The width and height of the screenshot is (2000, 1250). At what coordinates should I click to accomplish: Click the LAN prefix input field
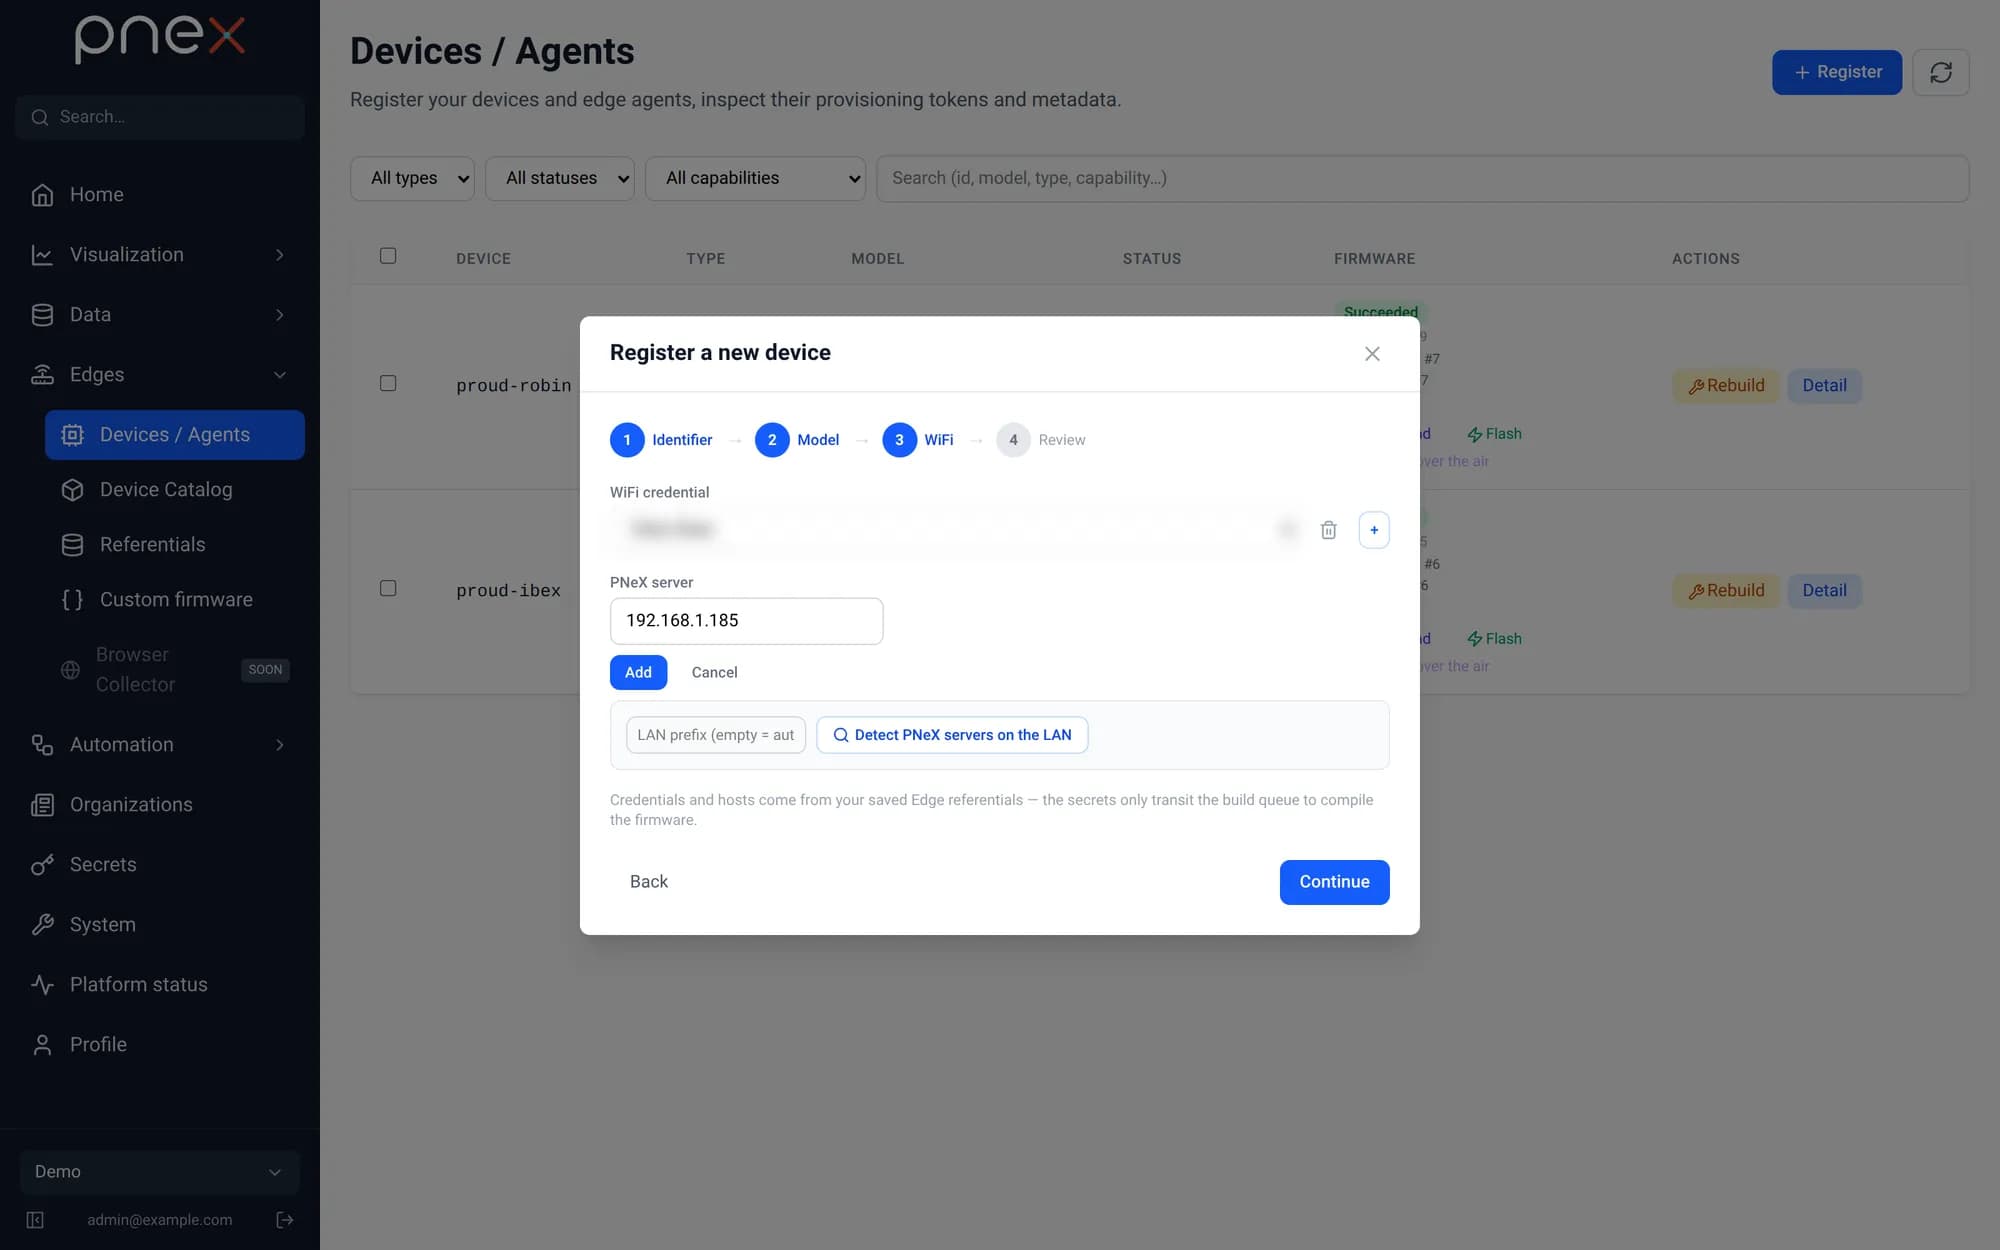[716, 735]
